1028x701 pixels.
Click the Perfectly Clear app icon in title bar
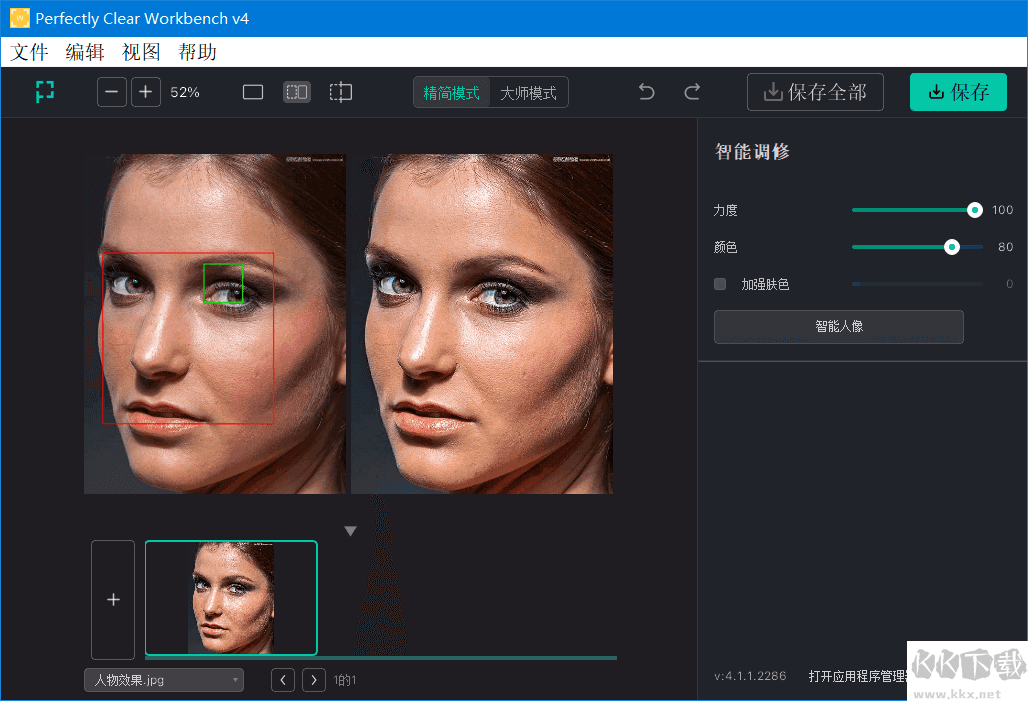[20, 18]
